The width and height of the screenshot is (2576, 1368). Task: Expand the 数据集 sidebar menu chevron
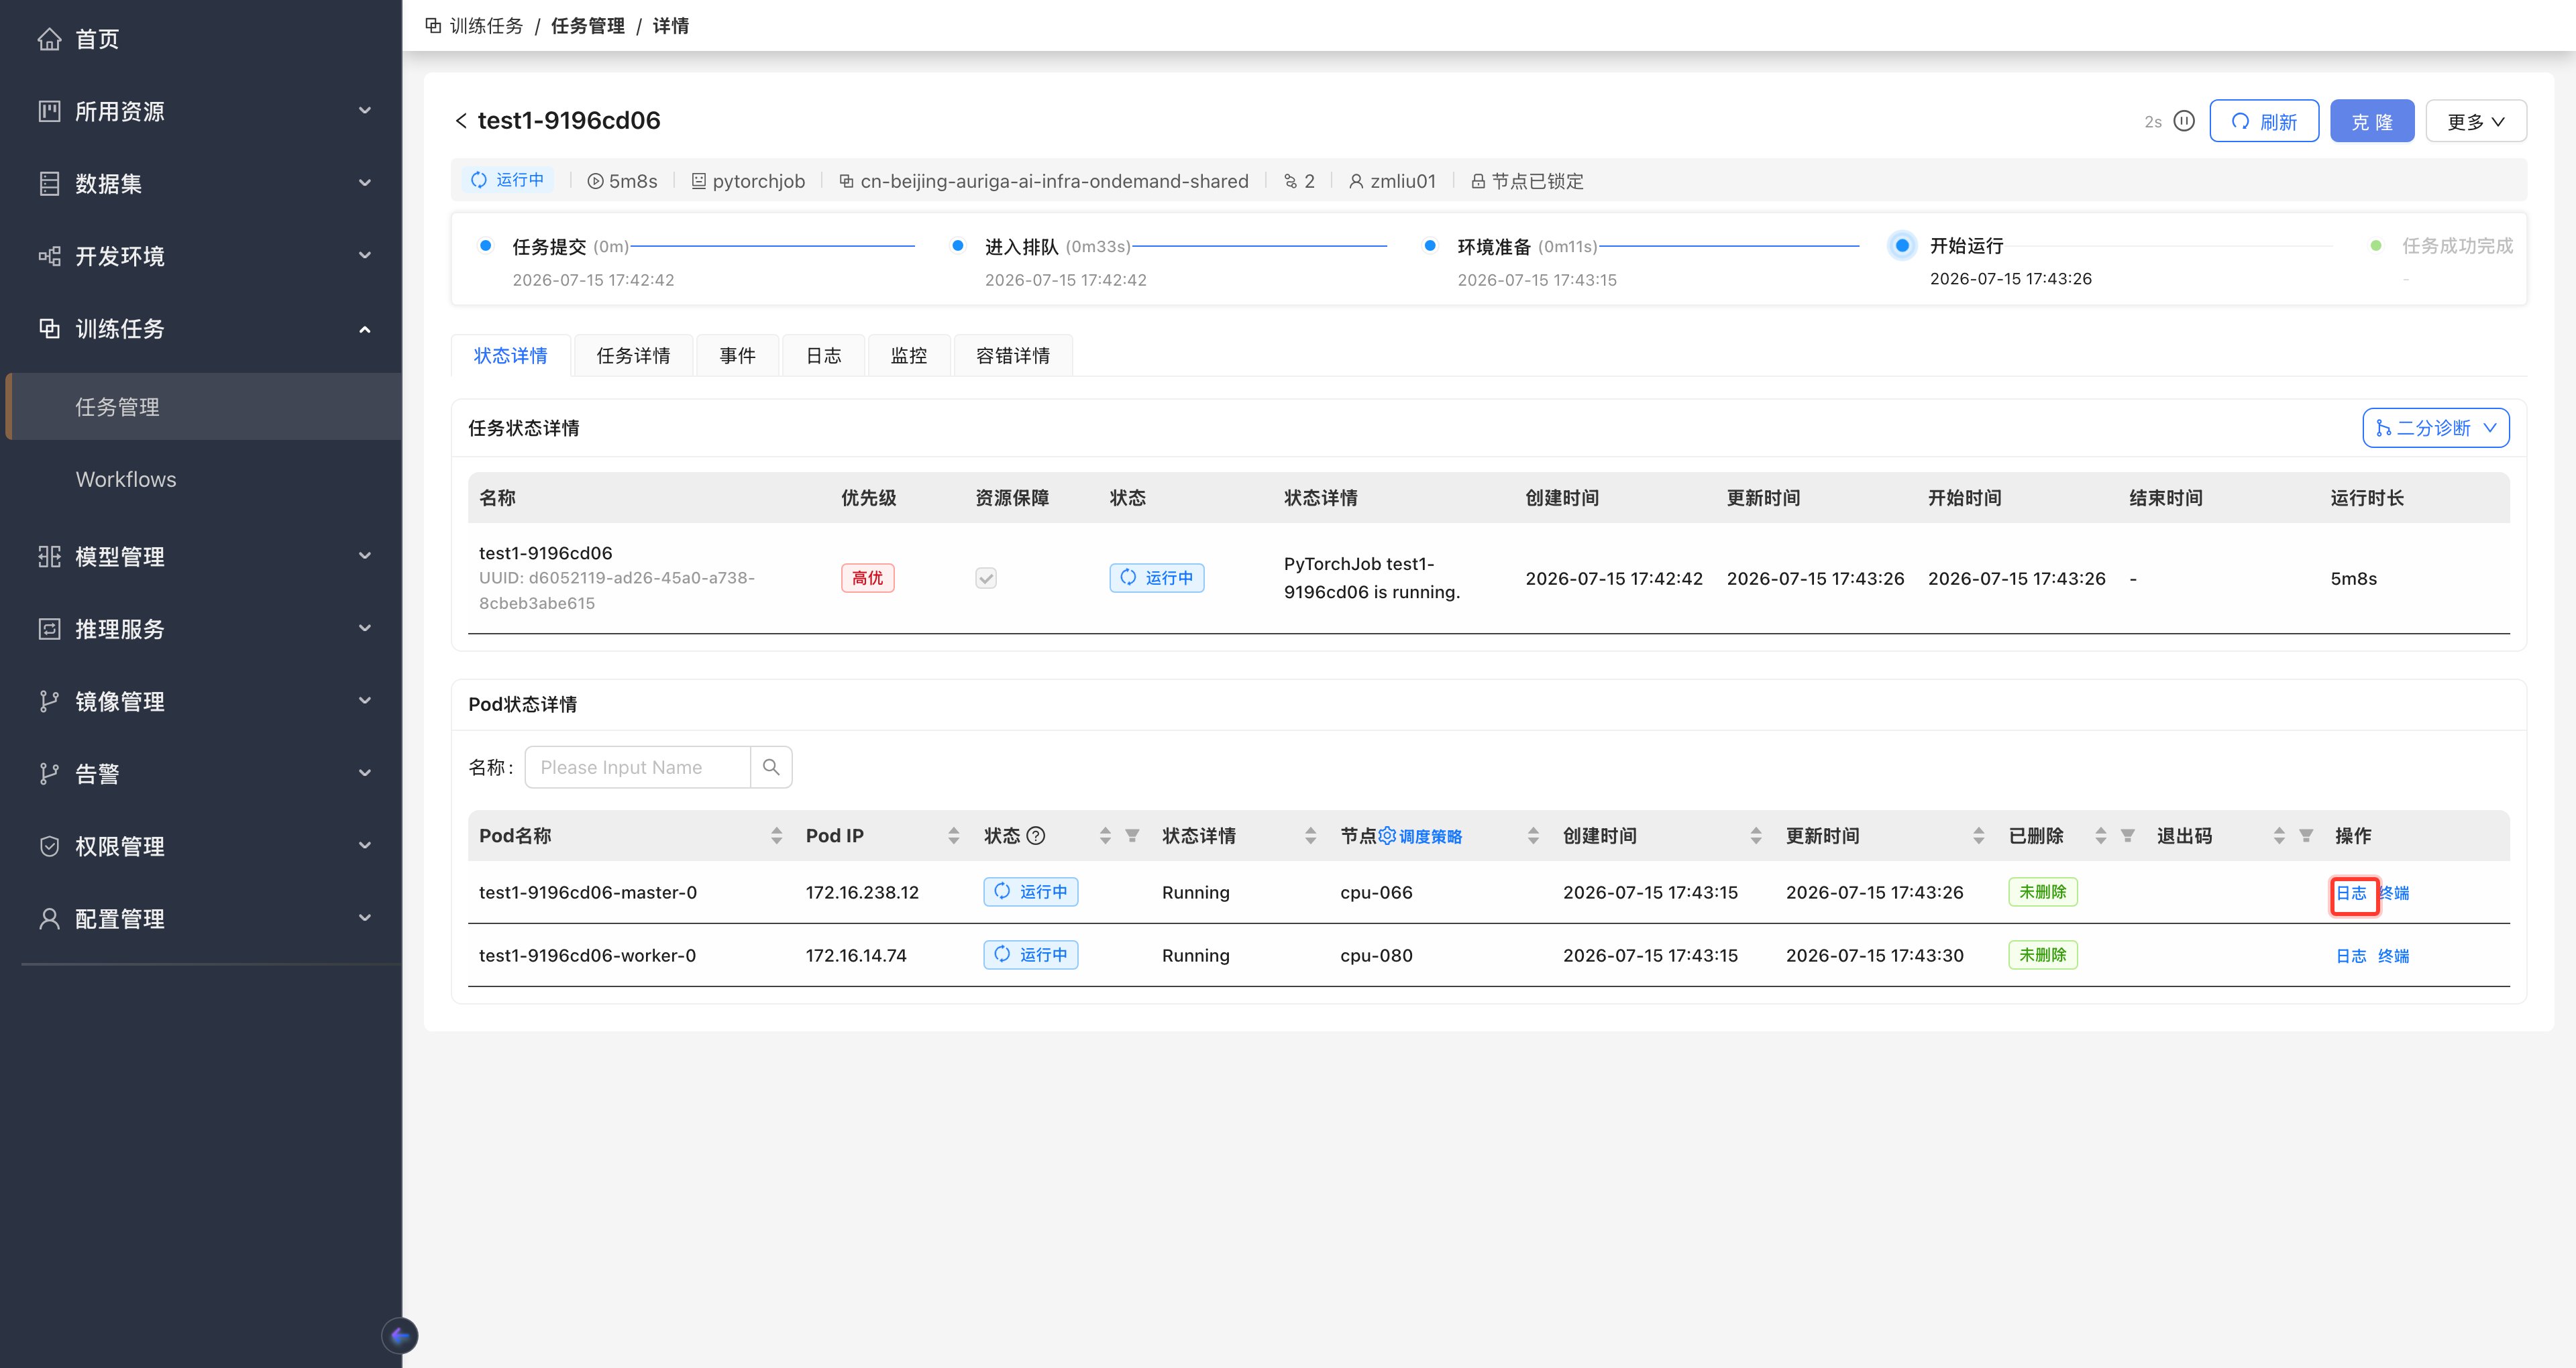365,184
